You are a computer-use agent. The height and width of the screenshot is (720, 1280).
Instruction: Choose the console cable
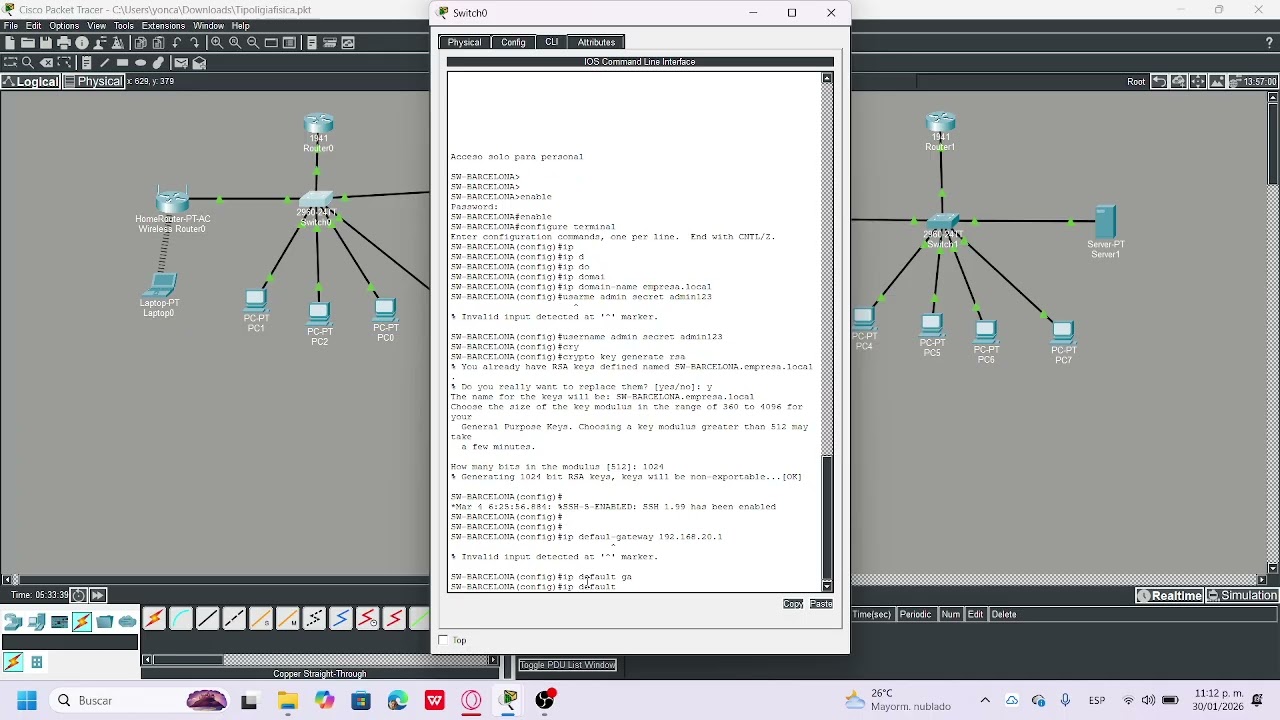[x=181, y=619]
